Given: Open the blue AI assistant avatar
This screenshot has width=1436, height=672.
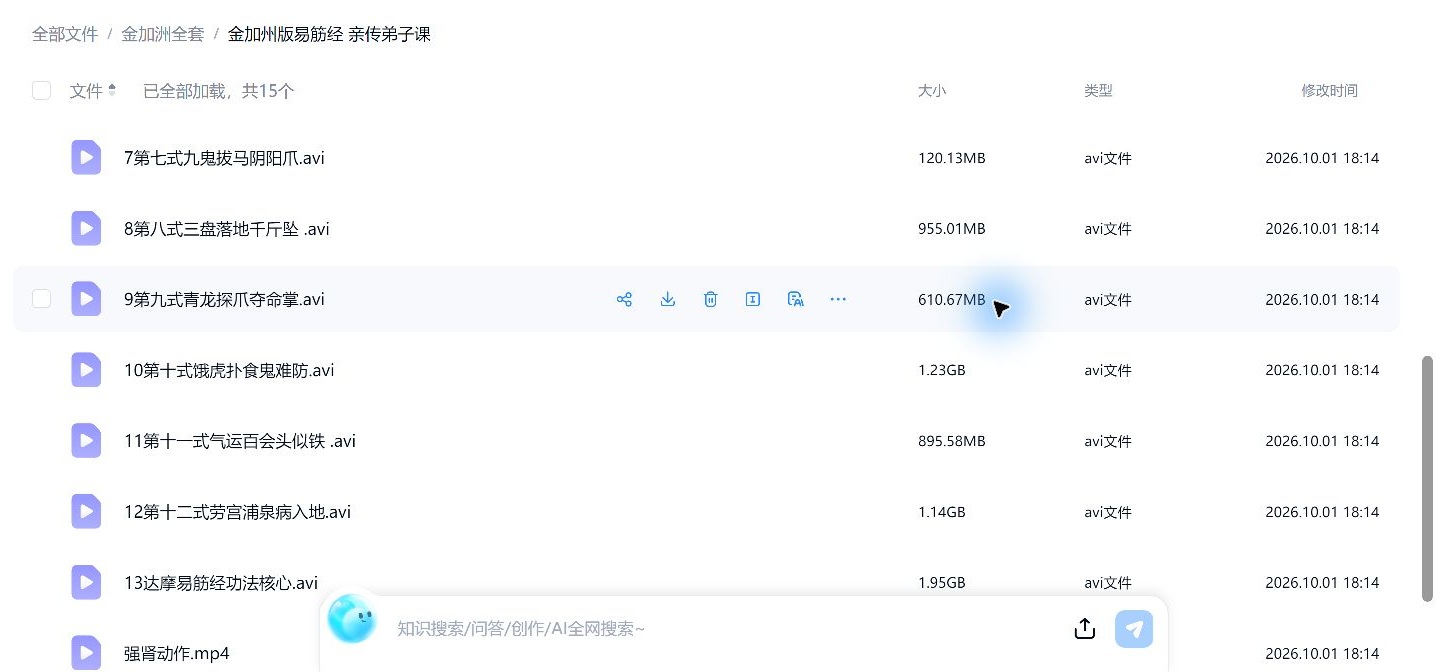Looking at the screenshot, I should (351, 619).
